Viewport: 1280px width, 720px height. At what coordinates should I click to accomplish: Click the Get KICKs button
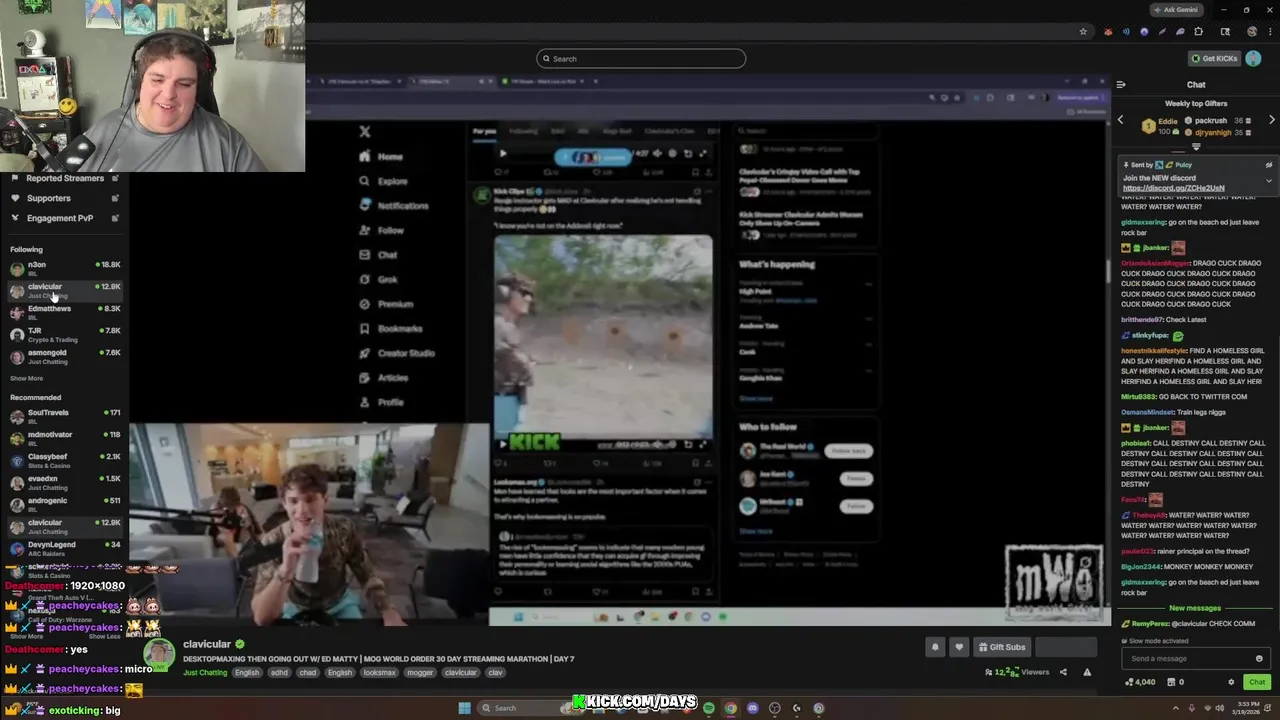1215,58
